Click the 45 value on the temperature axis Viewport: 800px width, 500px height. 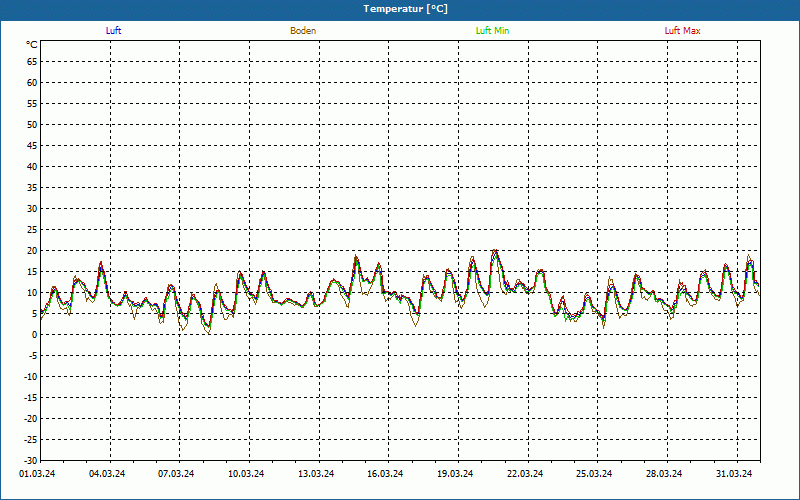[32, 145]
